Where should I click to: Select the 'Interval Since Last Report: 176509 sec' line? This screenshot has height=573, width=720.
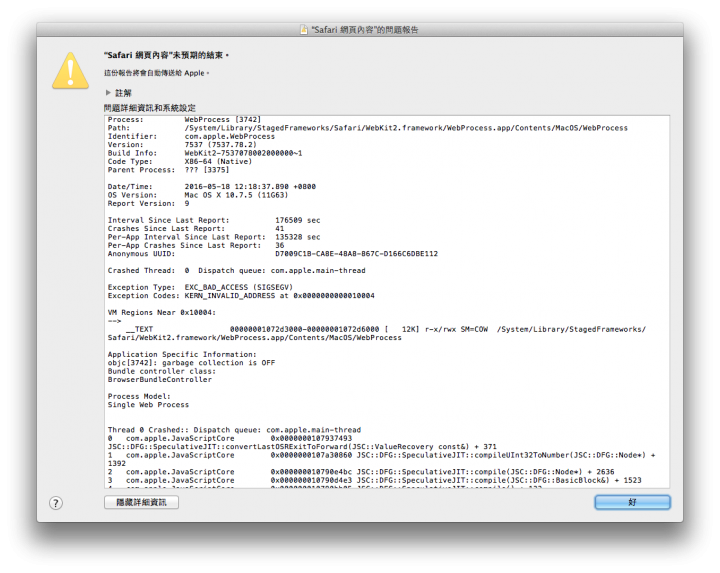coord(214,220)
